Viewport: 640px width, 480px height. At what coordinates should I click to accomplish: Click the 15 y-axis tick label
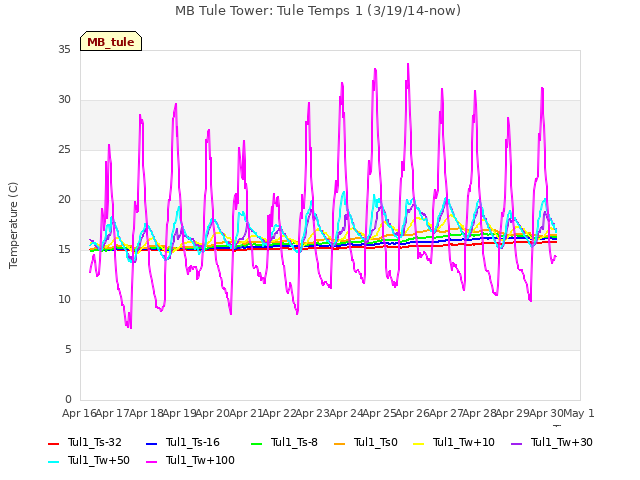pyautogui.click(x=64, y=250)
